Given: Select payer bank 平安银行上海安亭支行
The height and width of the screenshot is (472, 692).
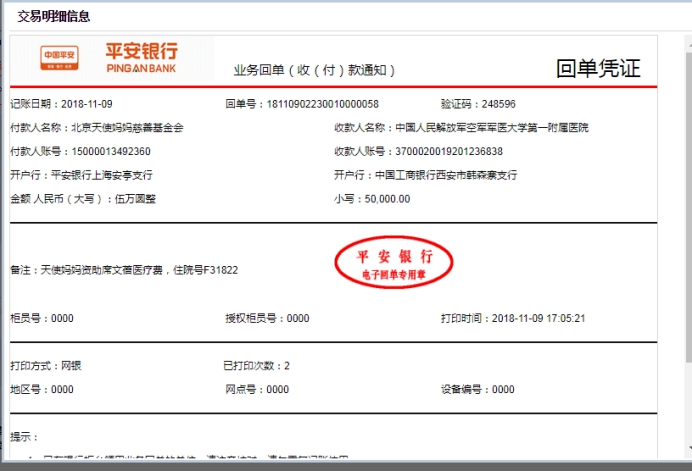Looking at the screenshot, I should coord(102,175).
